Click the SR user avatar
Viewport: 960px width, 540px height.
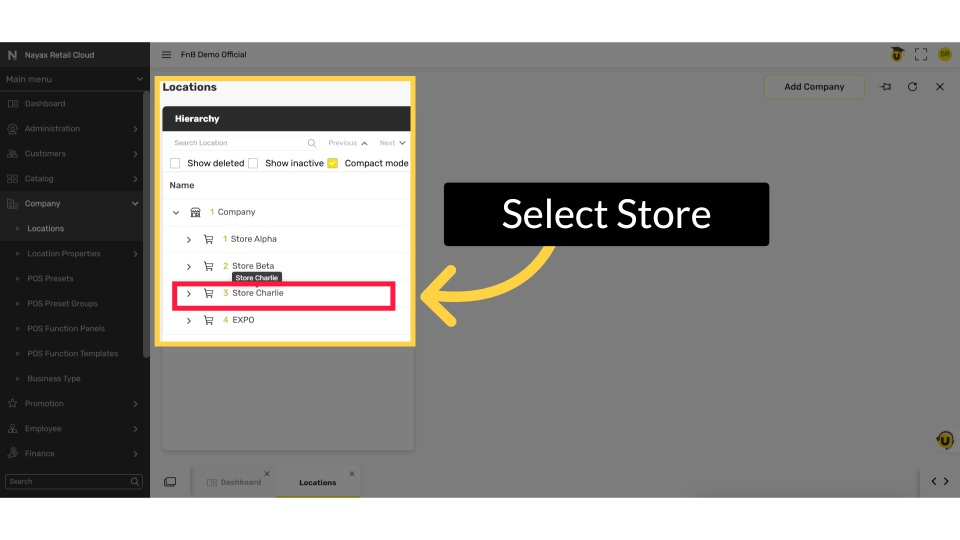(x=944, y=55)
